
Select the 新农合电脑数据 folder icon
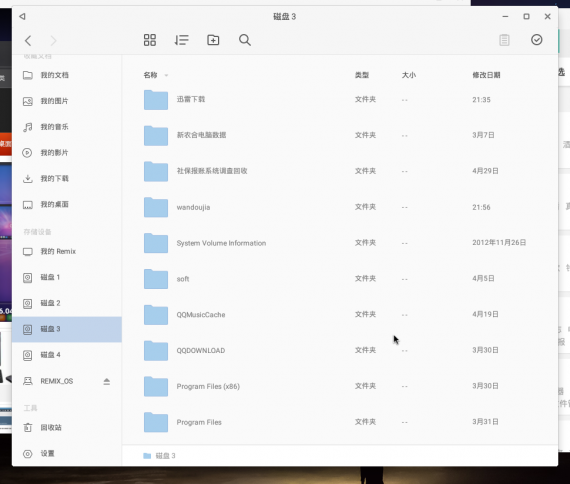pos(156,136)
